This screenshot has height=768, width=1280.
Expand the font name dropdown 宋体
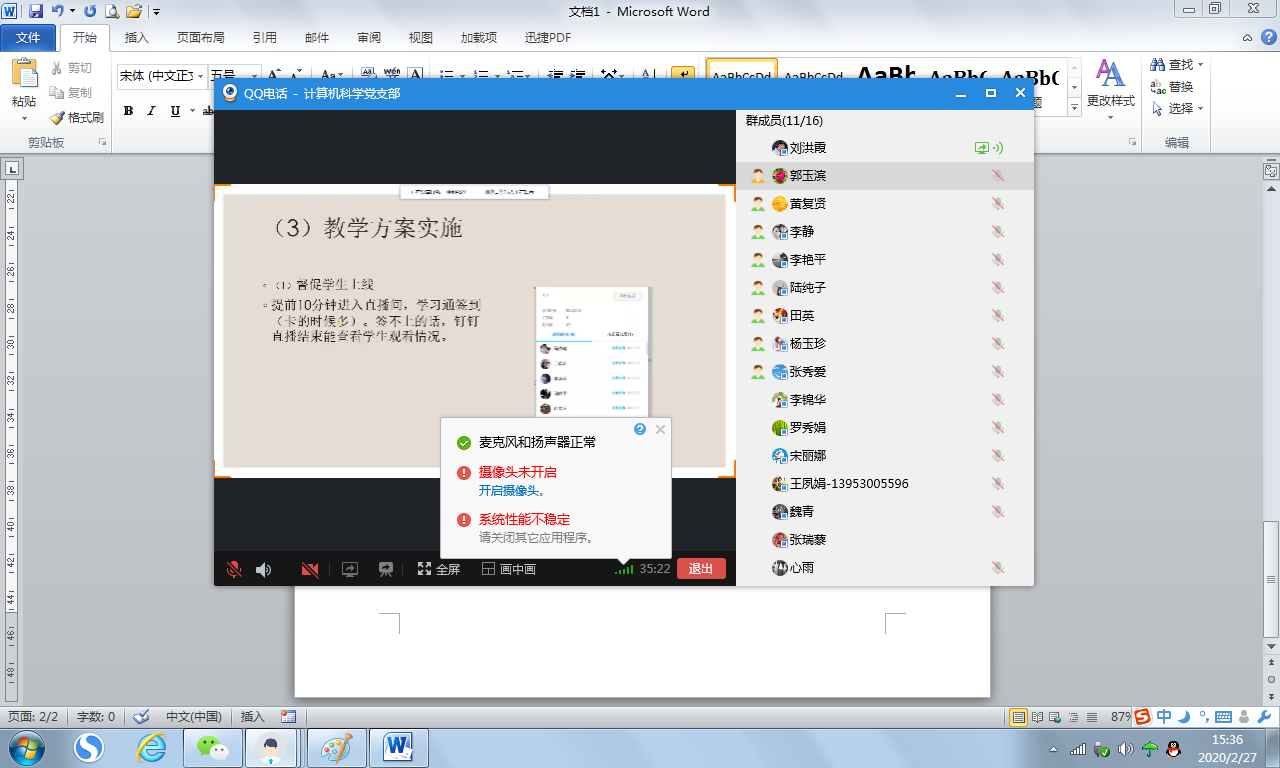pyautogui.click(x=201, y=76)
